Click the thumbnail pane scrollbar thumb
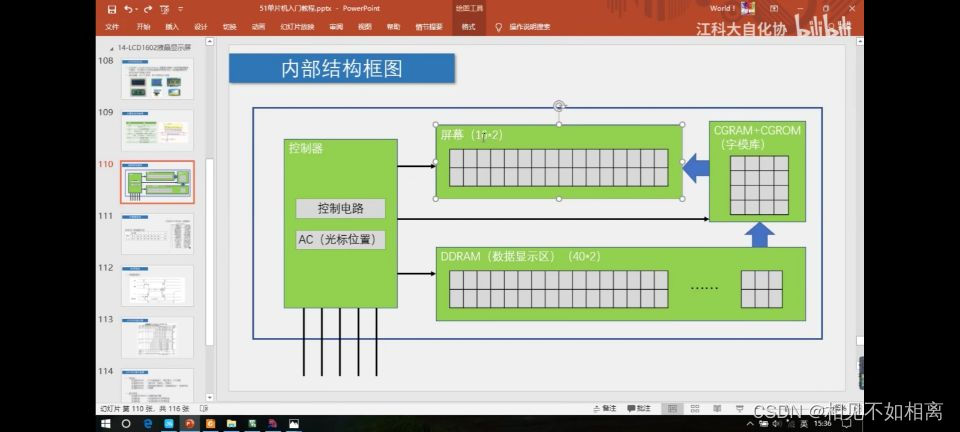Screen dimensions: 960x432 209,252
